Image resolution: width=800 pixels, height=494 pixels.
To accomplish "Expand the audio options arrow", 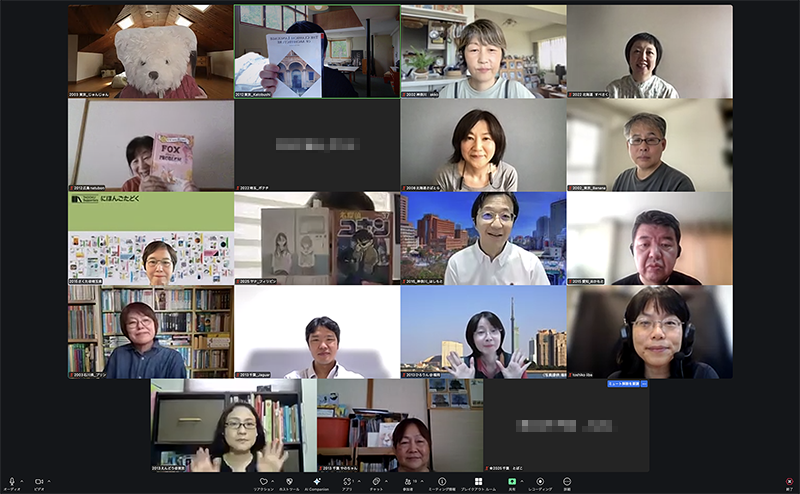I will tap(24, 481).
